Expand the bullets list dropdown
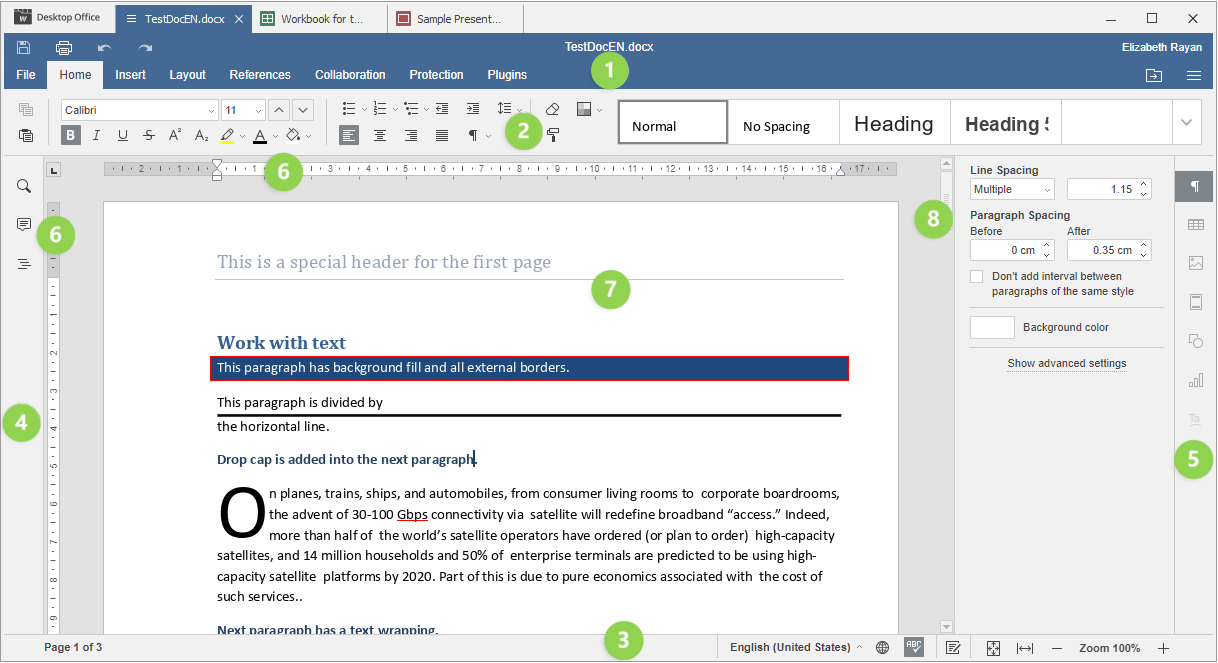Image resolution: width=1218 pixels, height=663 pixels. (364, 109)
